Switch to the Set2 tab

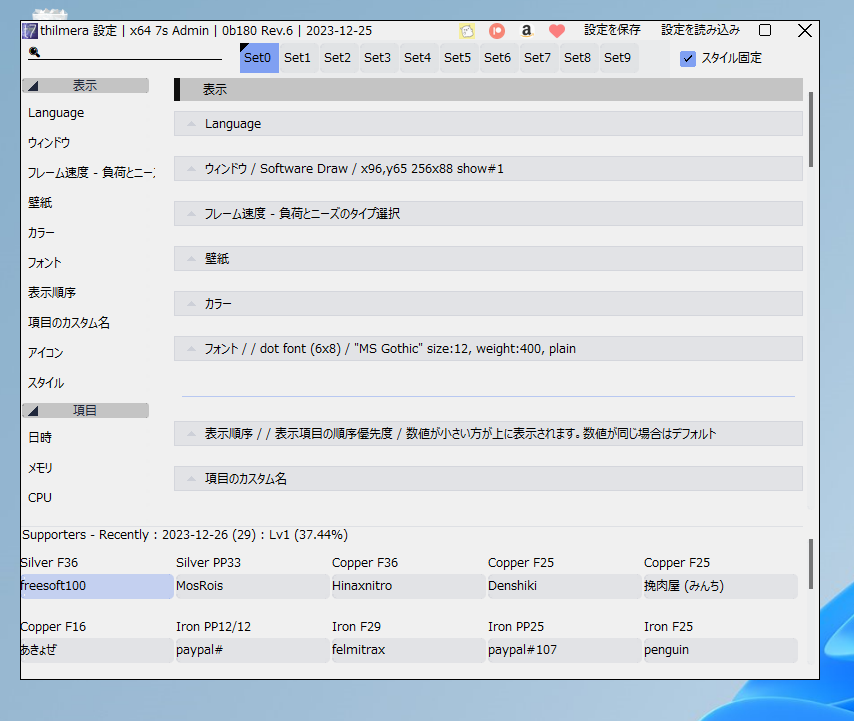tap(337, 58)
